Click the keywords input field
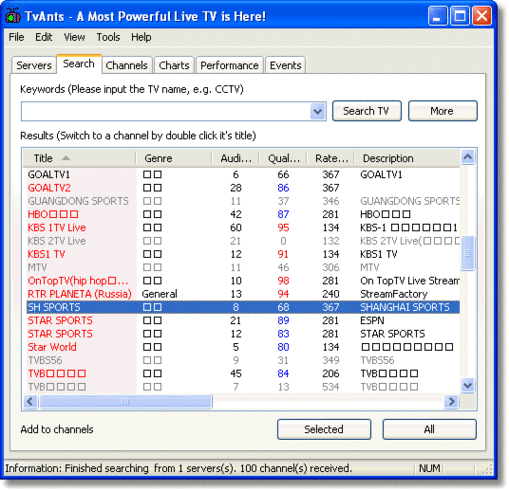 pyautogui.click(x=166, y=111)
